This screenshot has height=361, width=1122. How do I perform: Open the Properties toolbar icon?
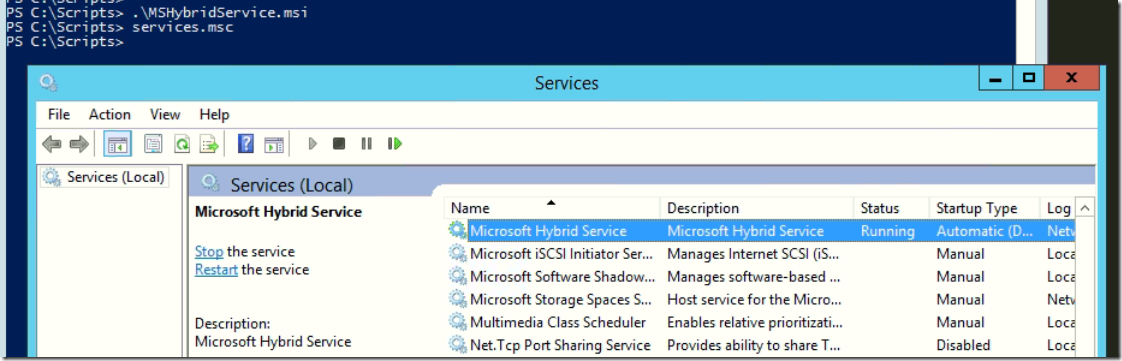click(x=153, y=144)
